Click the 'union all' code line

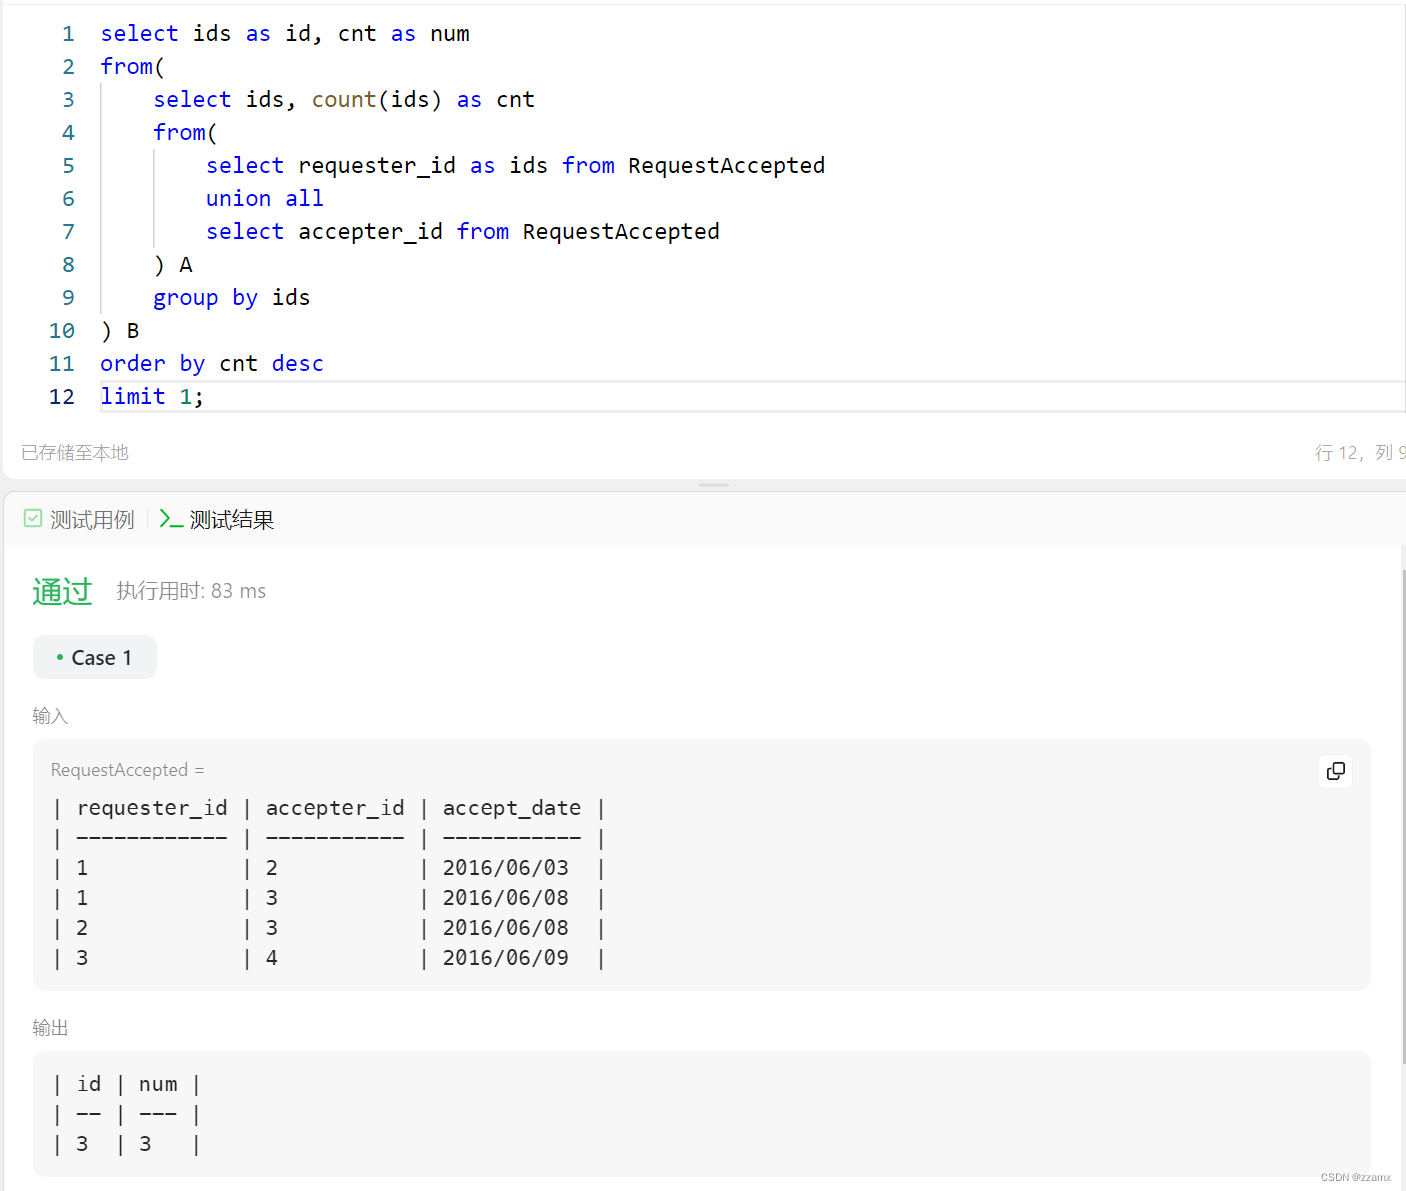(265, 198)
